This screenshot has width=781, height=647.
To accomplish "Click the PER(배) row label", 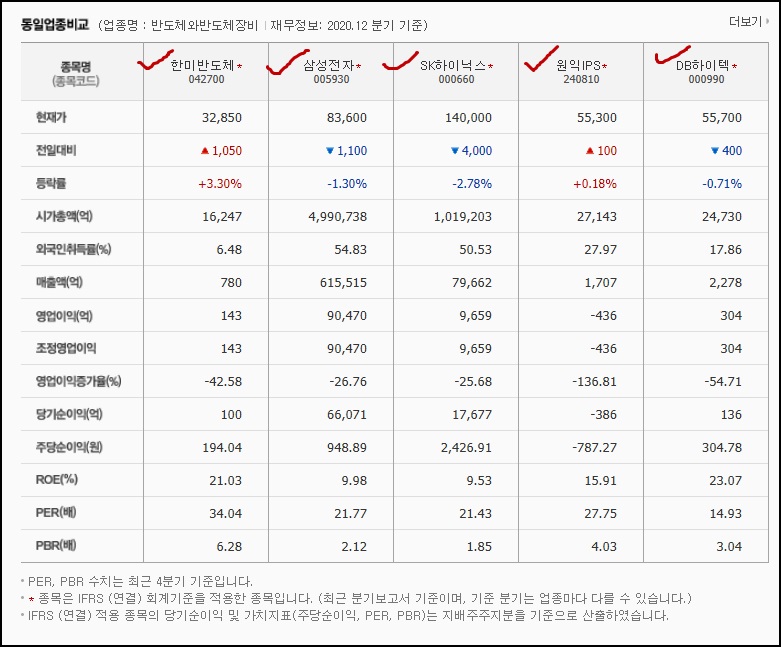I will point(56,513).
